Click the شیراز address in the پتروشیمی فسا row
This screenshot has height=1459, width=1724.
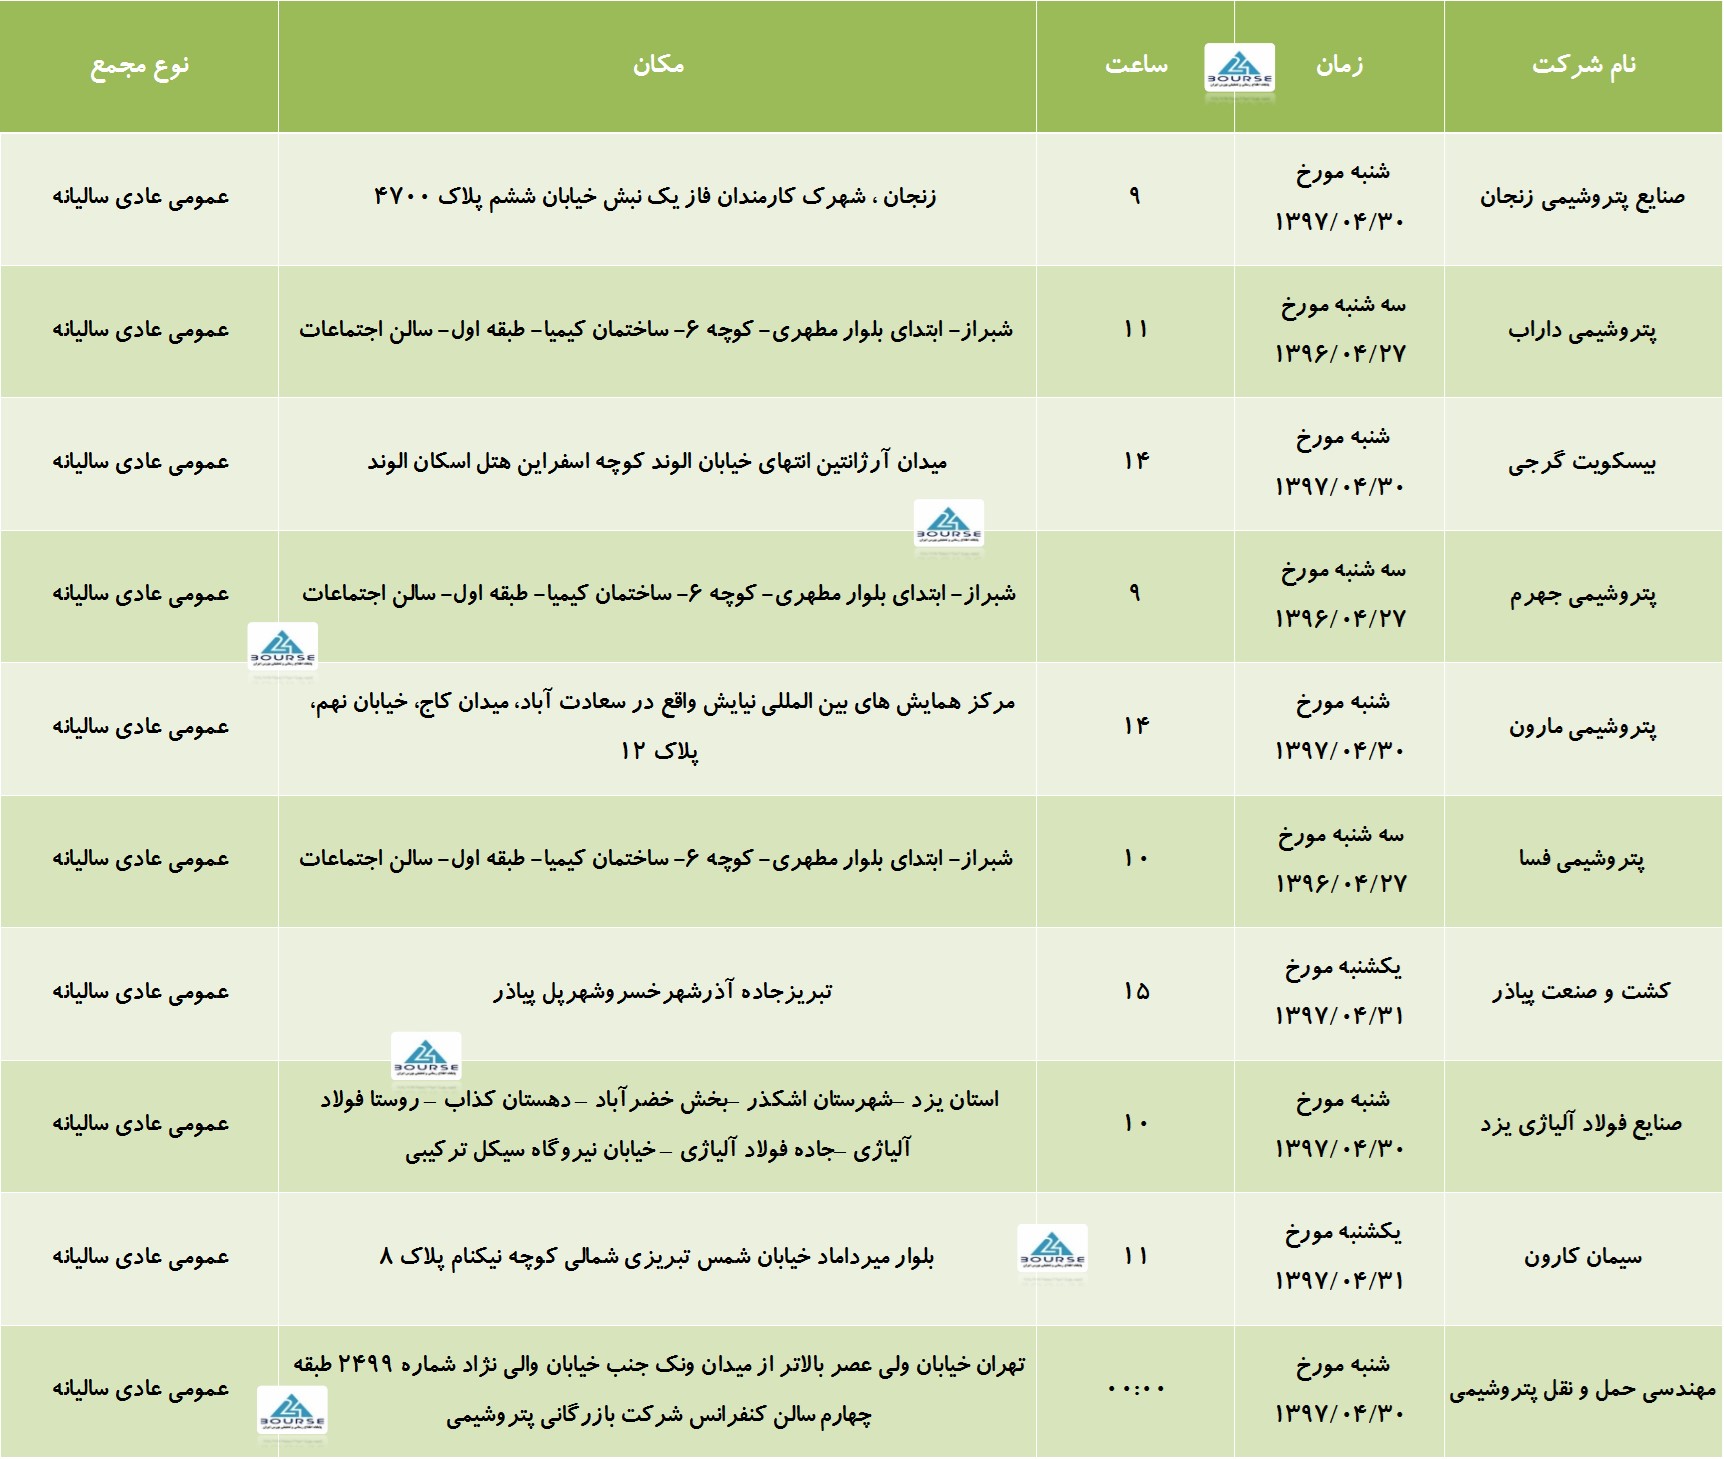click(656, 859)
